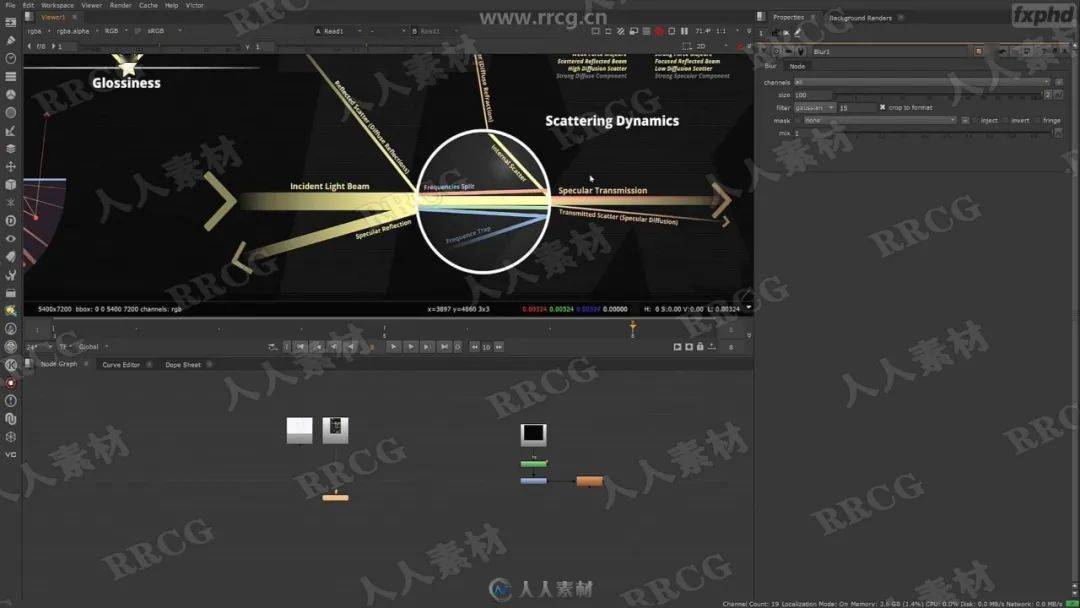Screen dimensions: 1080x608
Task: Click the red stop icon in the viewer toolbar
Action: 659,31
